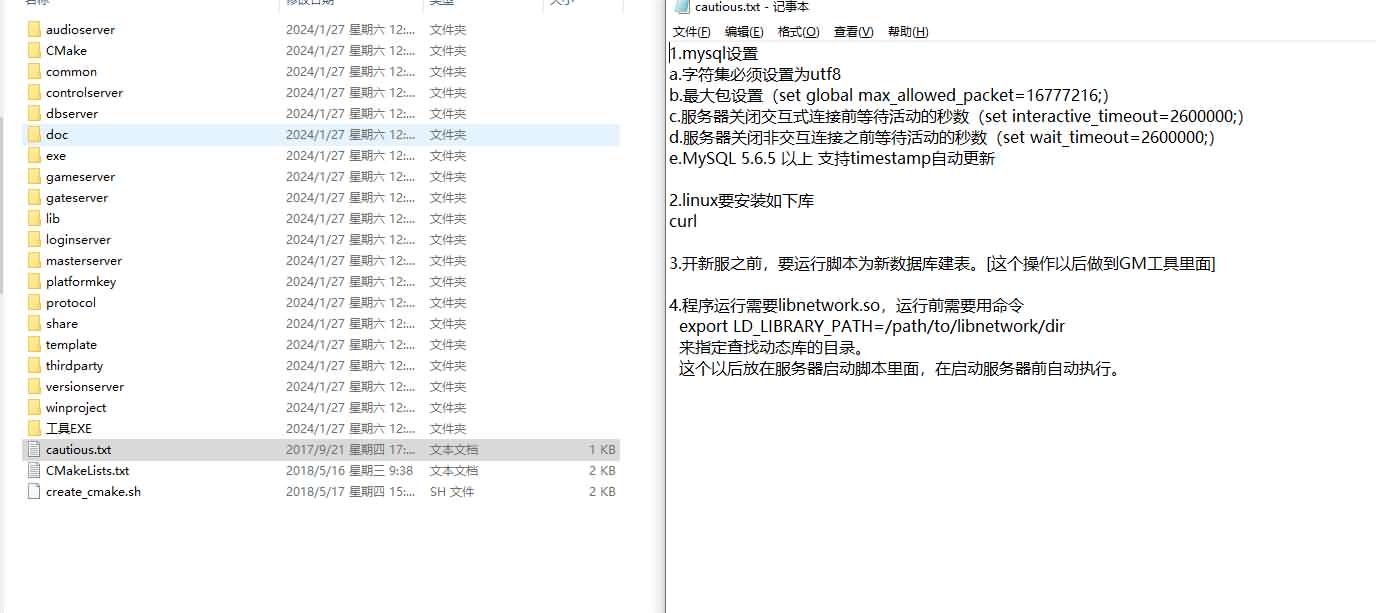This screenshot has width=1376, height=613.
Task: Select the gameserver folder icon
Action: click(34, 176)
